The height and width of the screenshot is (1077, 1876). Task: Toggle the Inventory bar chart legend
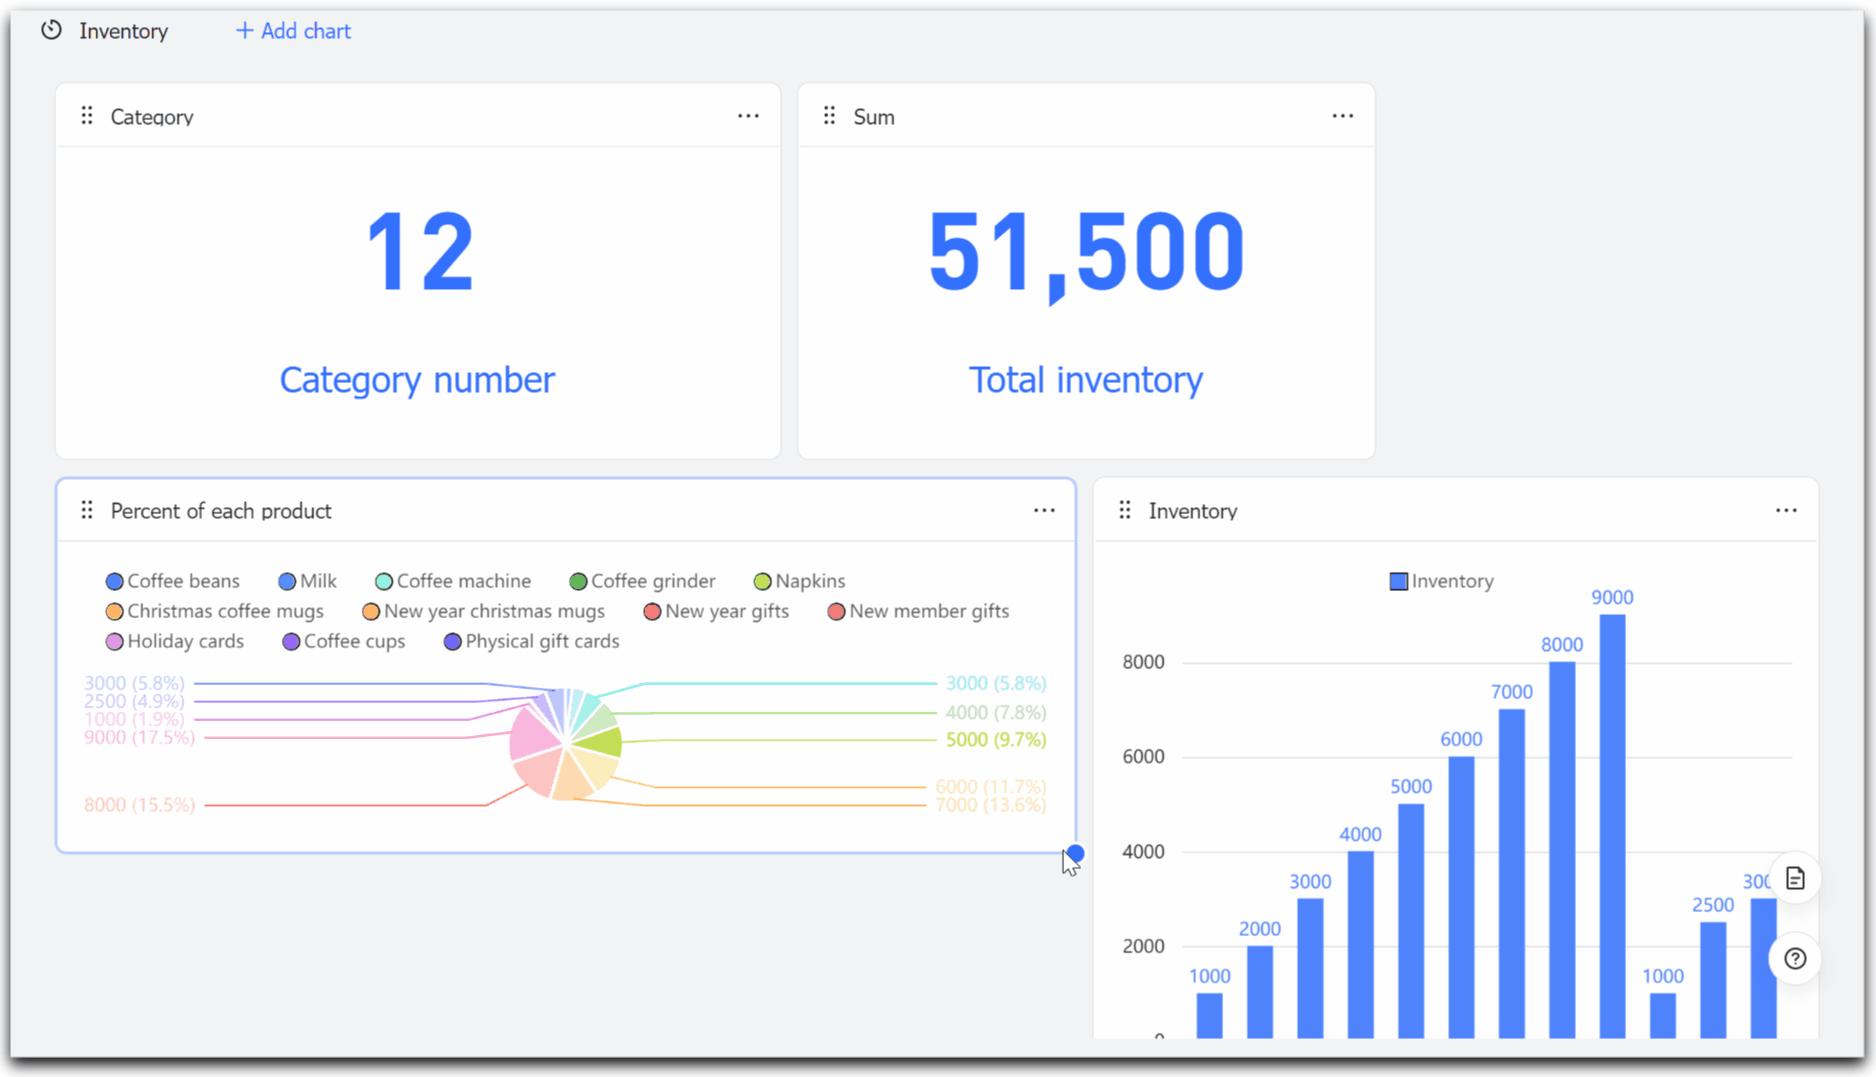click(1441, 581)
